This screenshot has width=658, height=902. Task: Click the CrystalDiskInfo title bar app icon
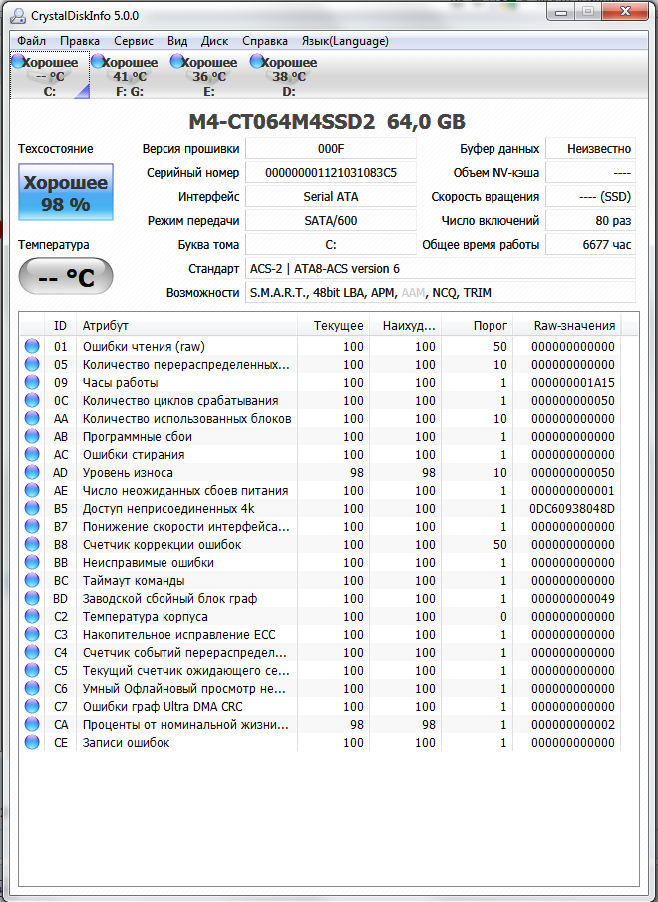click(20, 16)
